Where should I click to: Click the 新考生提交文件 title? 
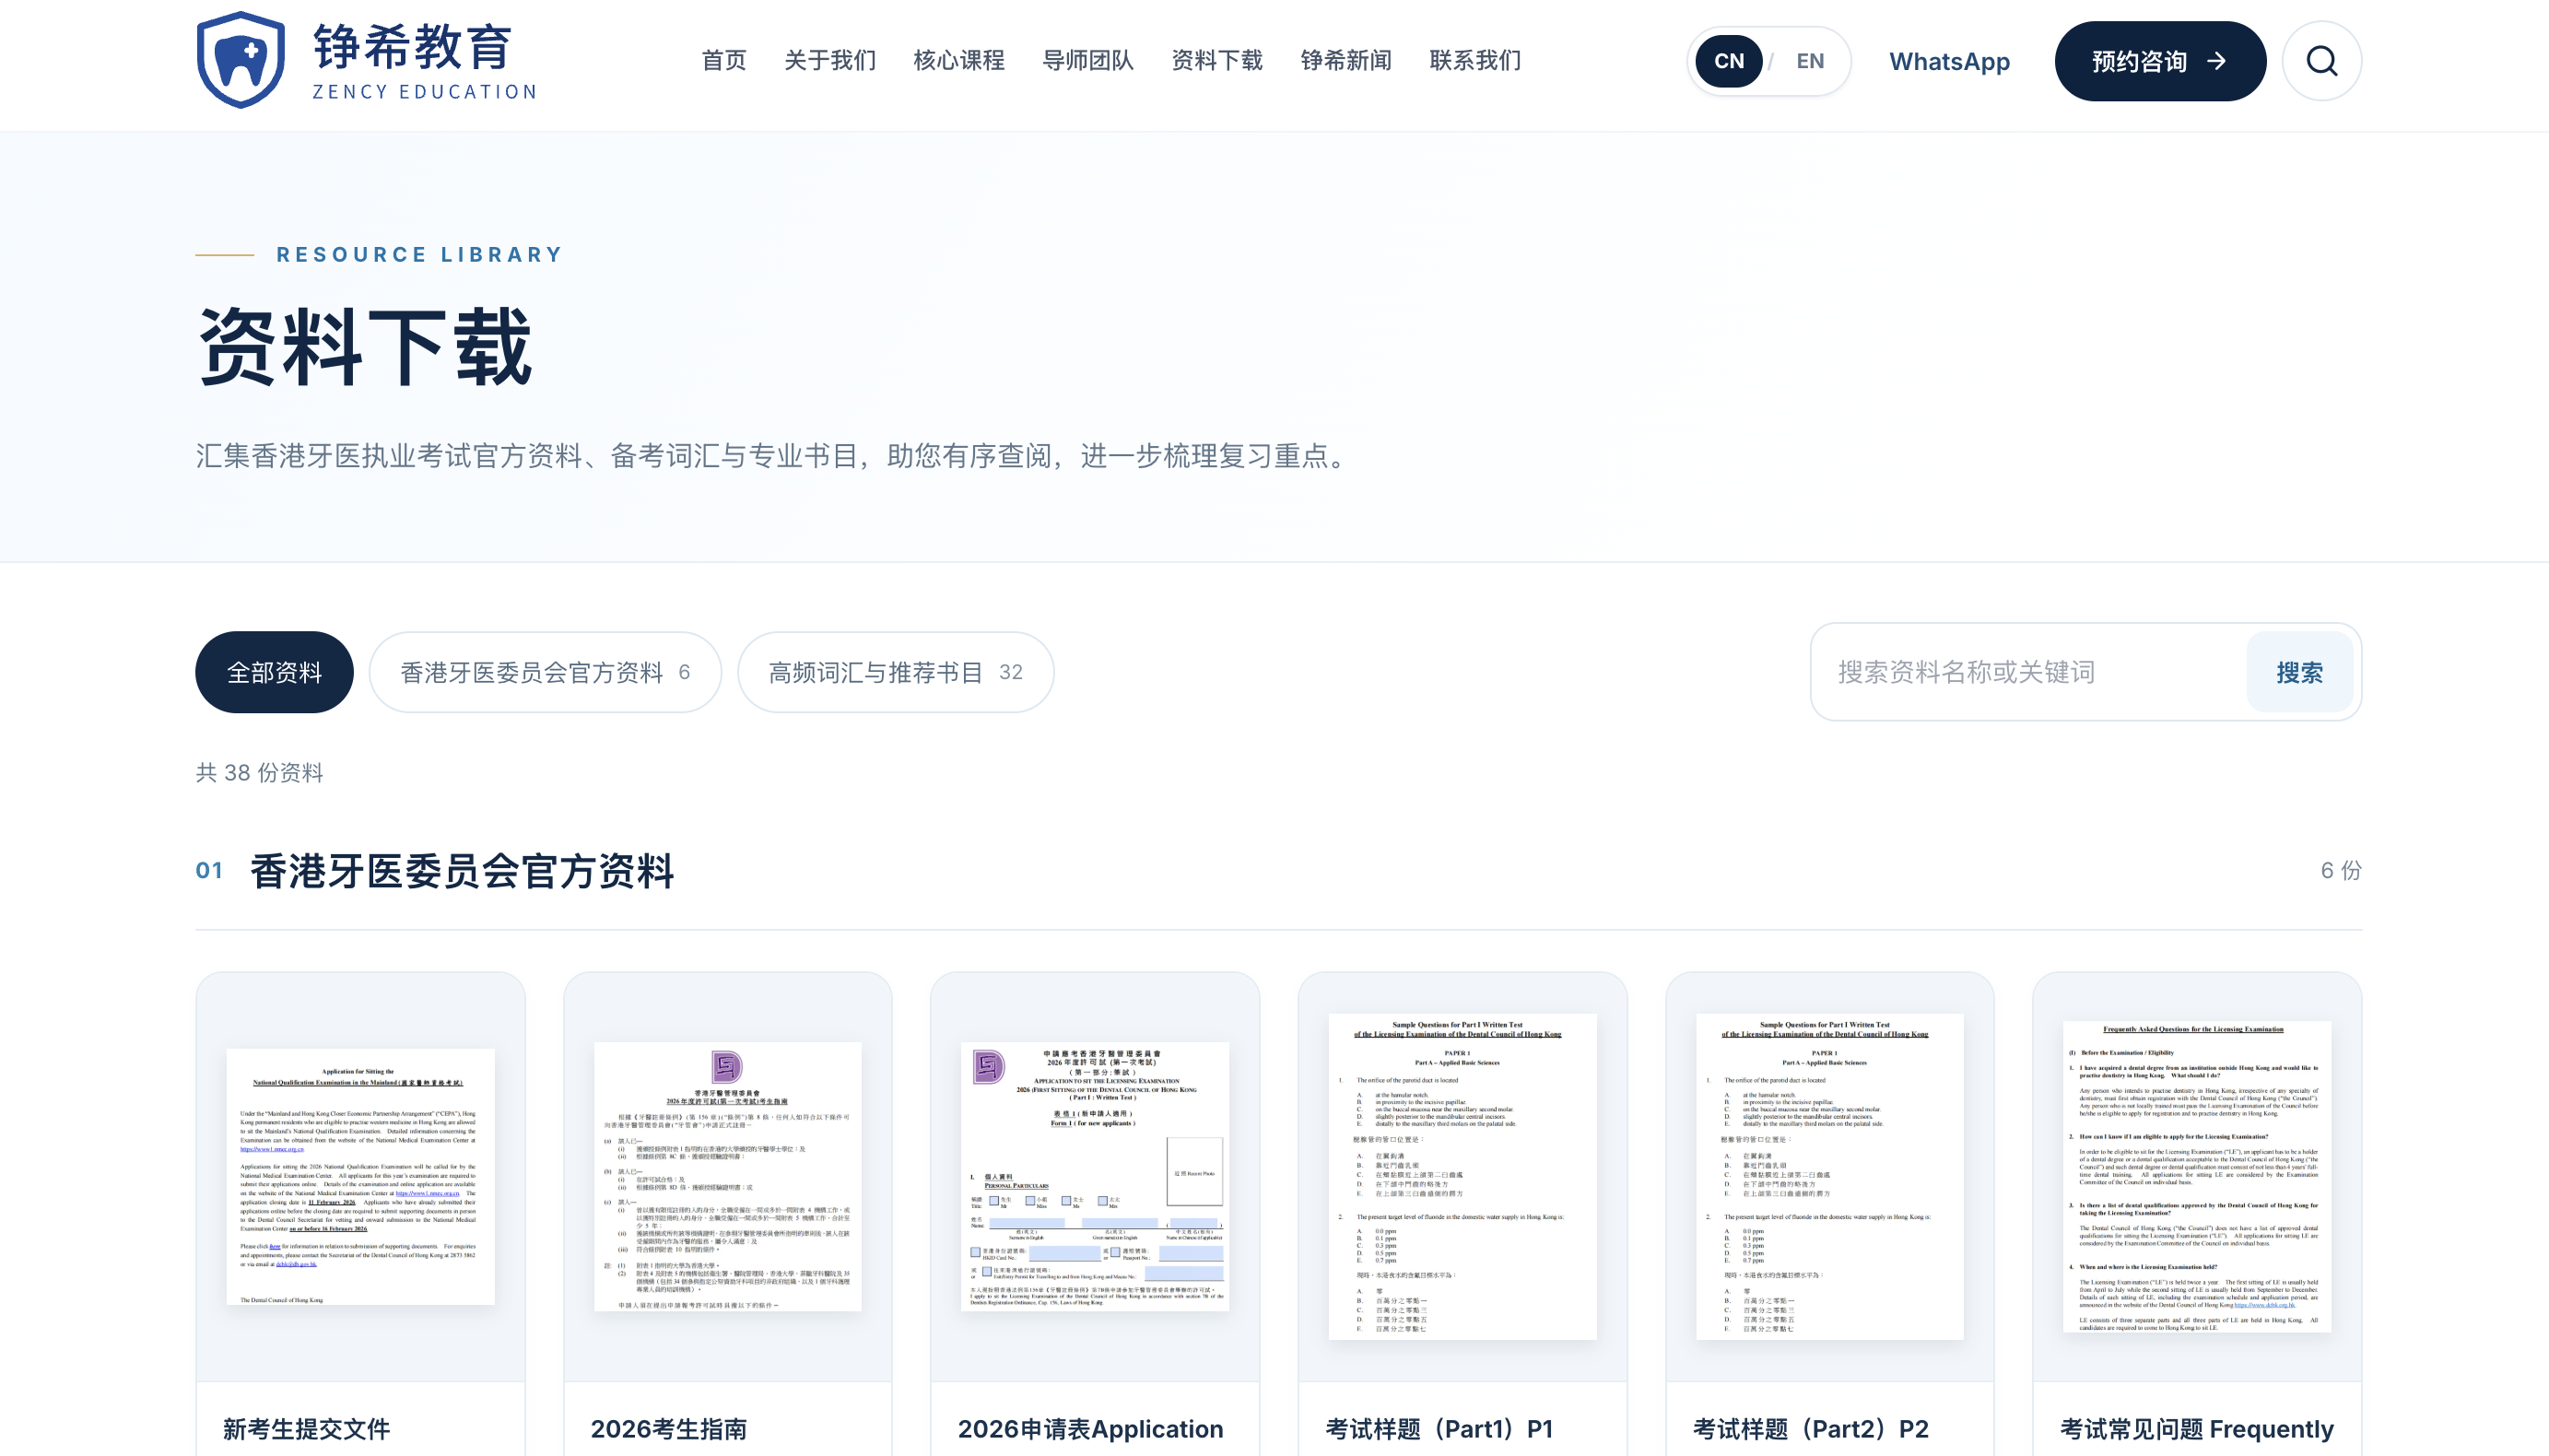point(306,1429)
